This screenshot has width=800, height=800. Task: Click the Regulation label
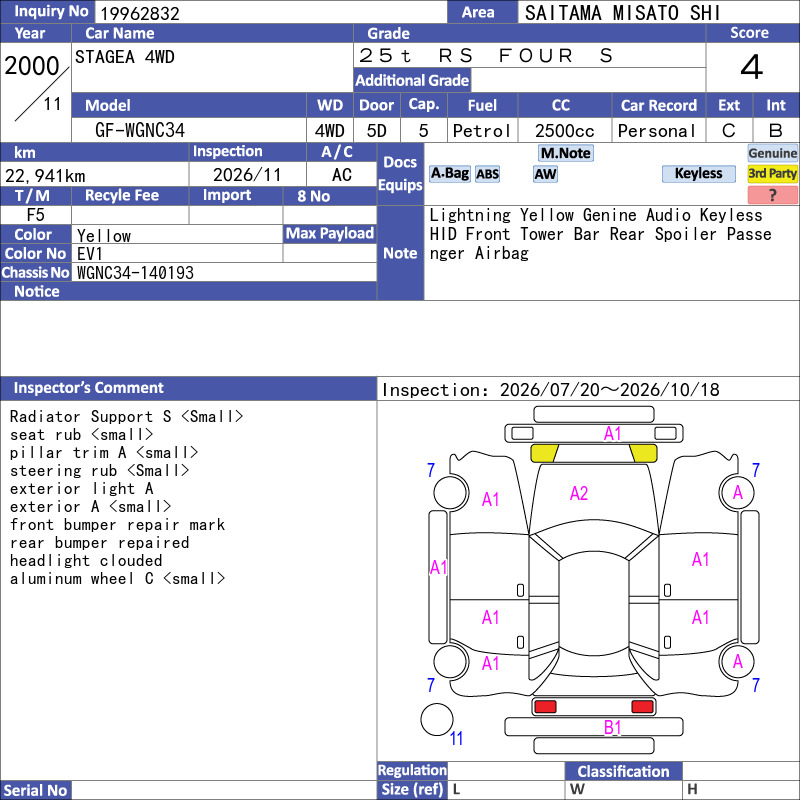click(x=412, y=770)
